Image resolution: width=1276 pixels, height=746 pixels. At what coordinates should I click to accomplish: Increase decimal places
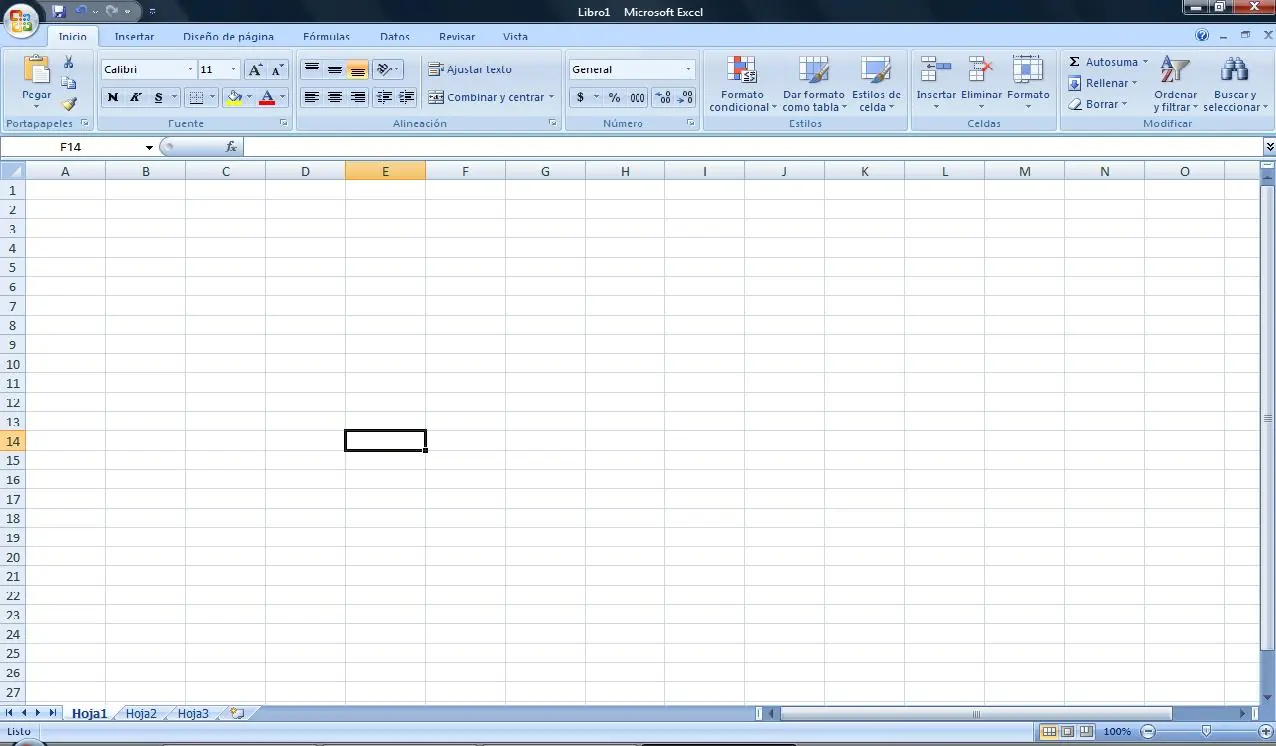(662, 98)
